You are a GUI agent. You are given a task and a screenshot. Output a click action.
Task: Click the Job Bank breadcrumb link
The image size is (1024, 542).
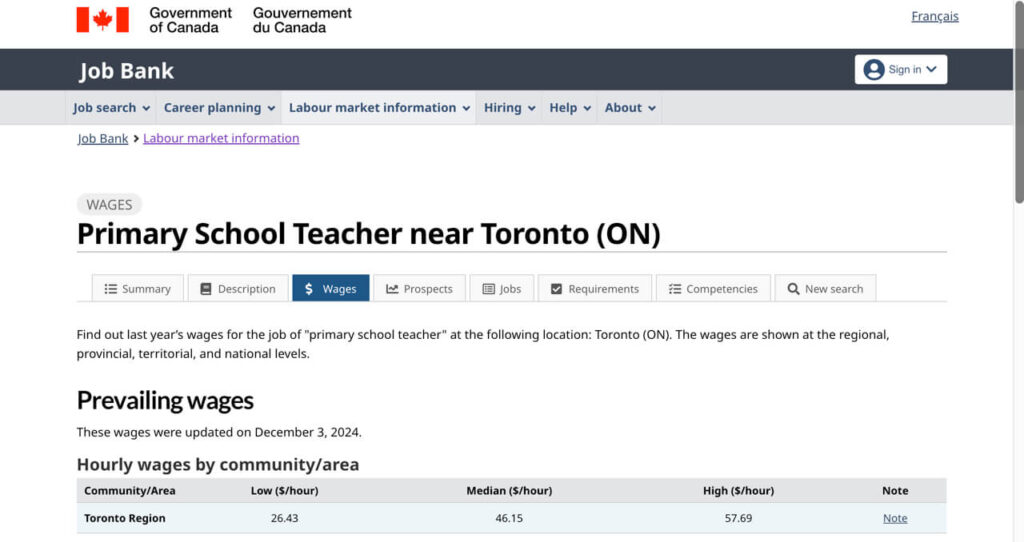pyautogui.click(x=103, y=138)
